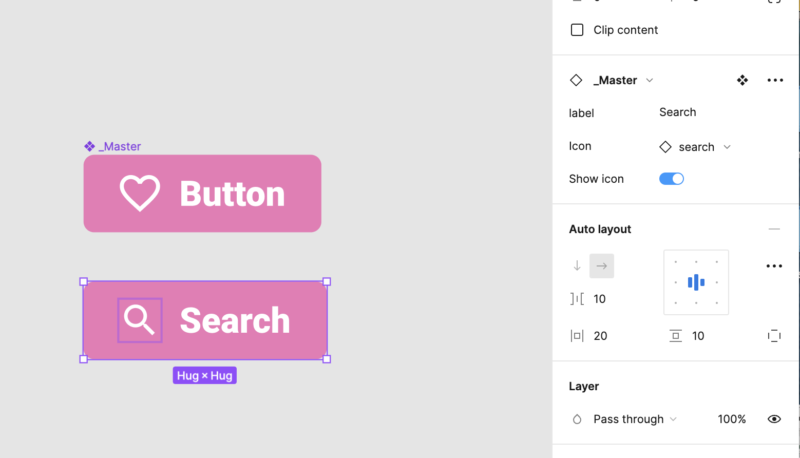
Task: Open the Icon search swap dropdown
Action: 696,147
